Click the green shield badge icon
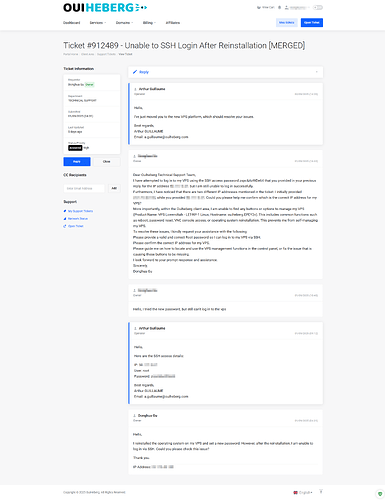Screen dimensions: 385x500 click(x=380, y=494)
